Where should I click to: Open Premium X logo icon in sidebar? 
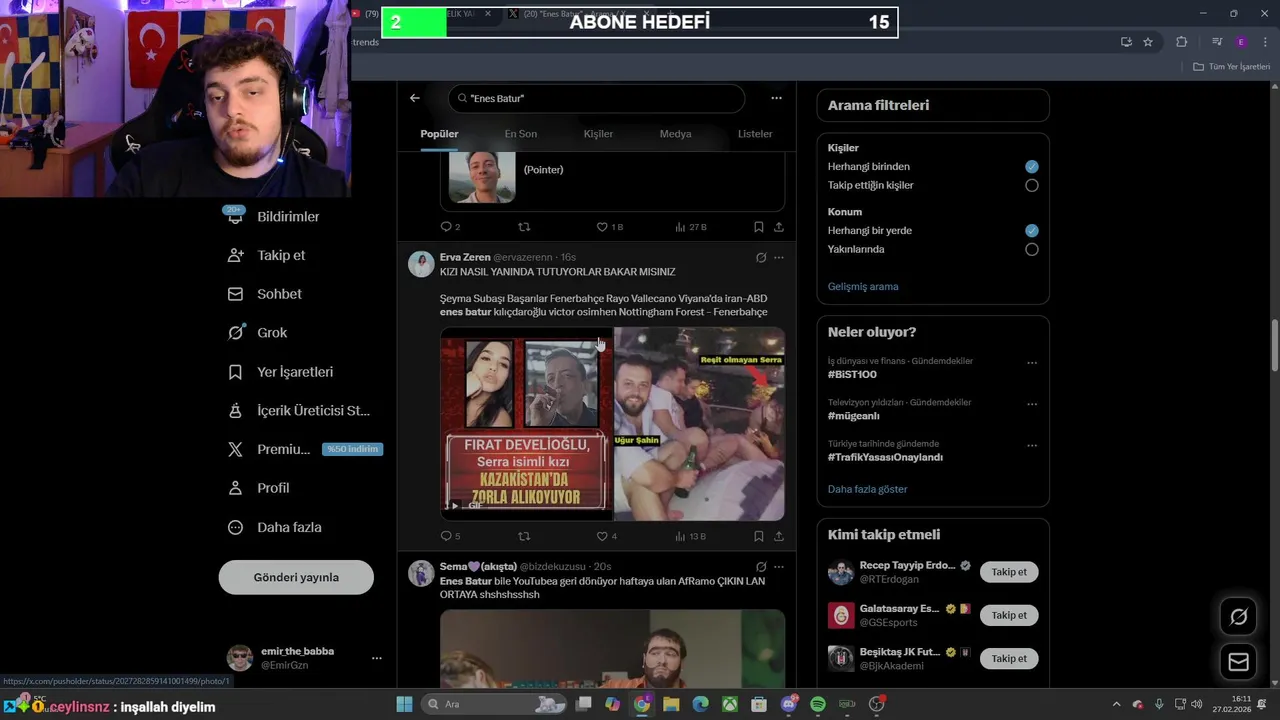(235, 449)
